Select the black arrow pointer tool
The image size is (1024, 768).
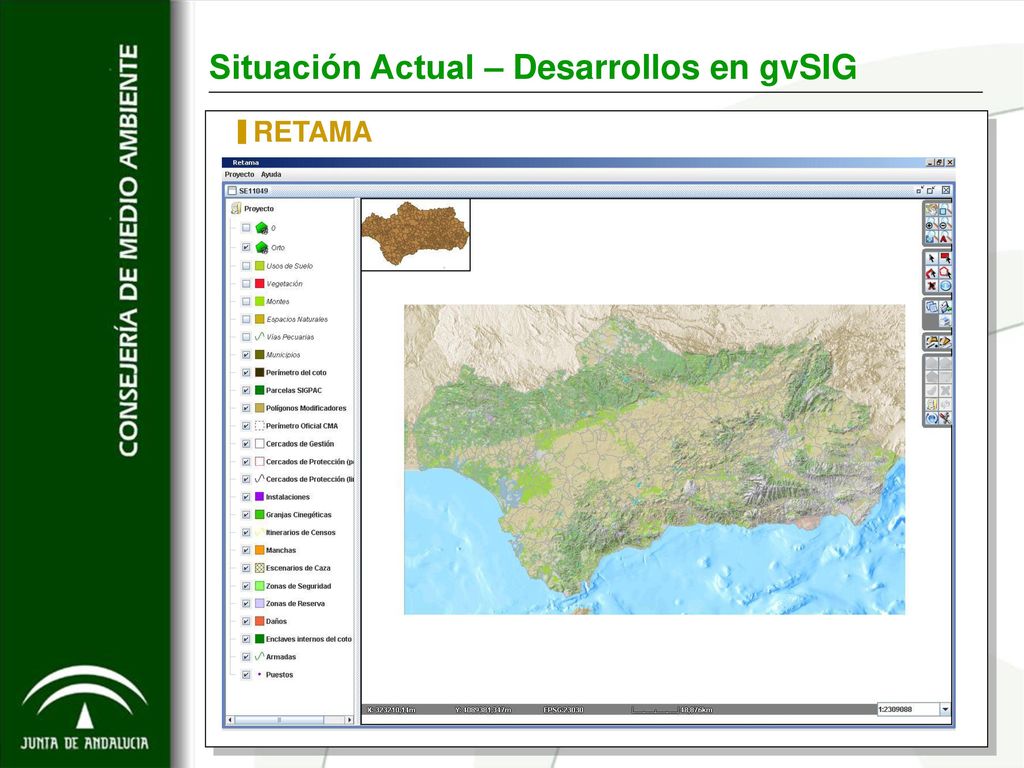(x=931, y=259)
